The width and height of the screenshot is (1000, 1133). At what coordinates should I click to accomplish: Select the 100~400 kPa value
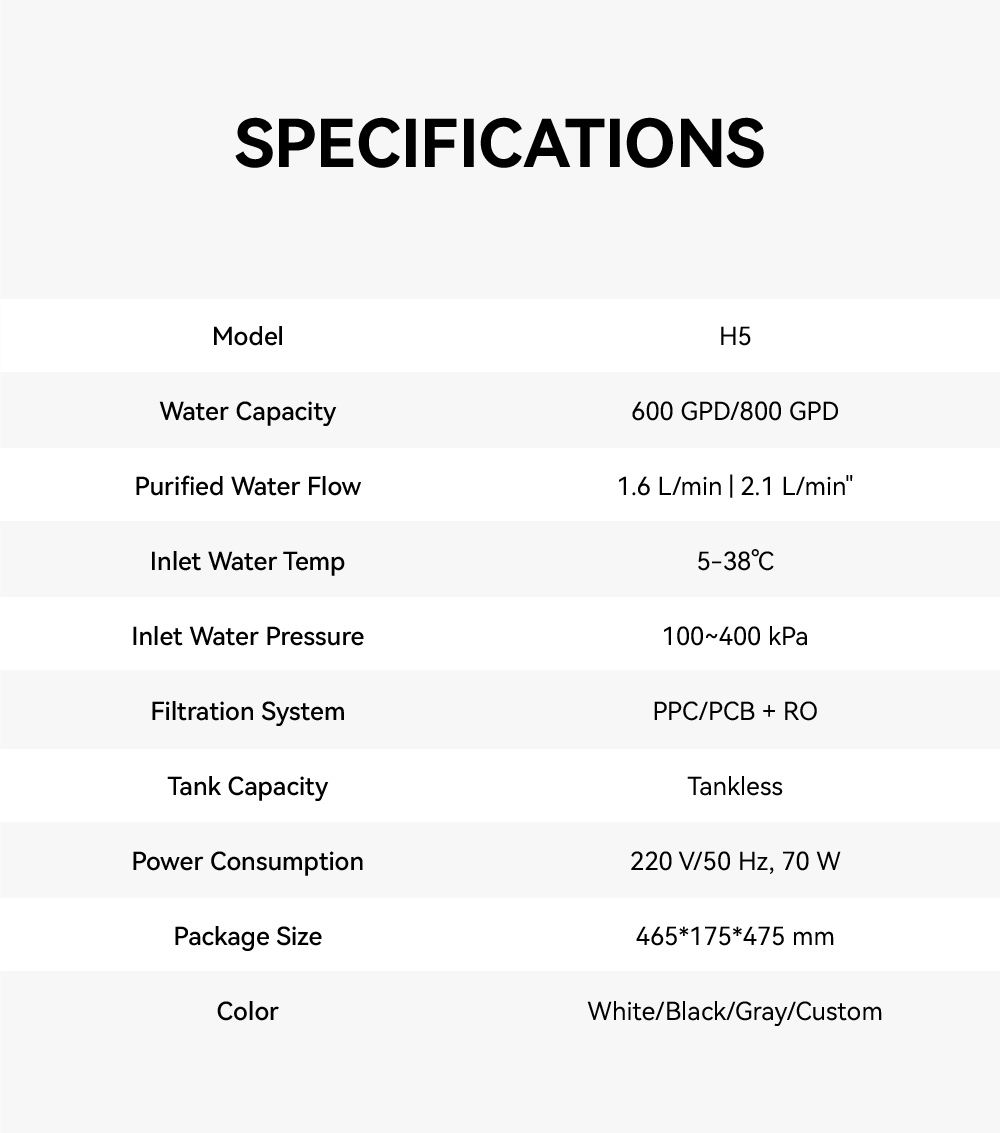(x=735, y=636)
